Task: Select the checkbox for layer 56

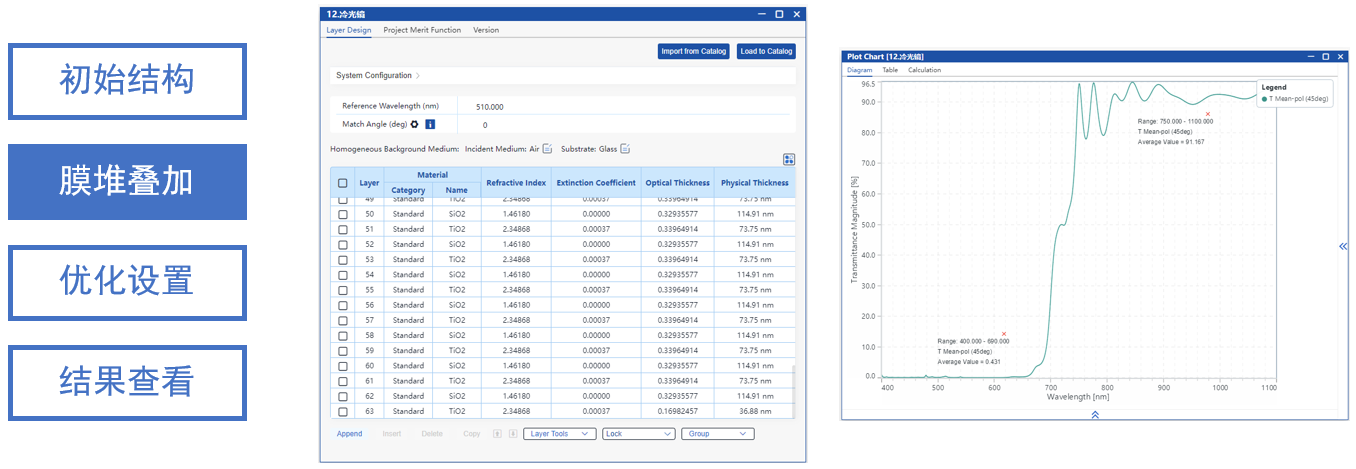Action: [x=343, y=305]
